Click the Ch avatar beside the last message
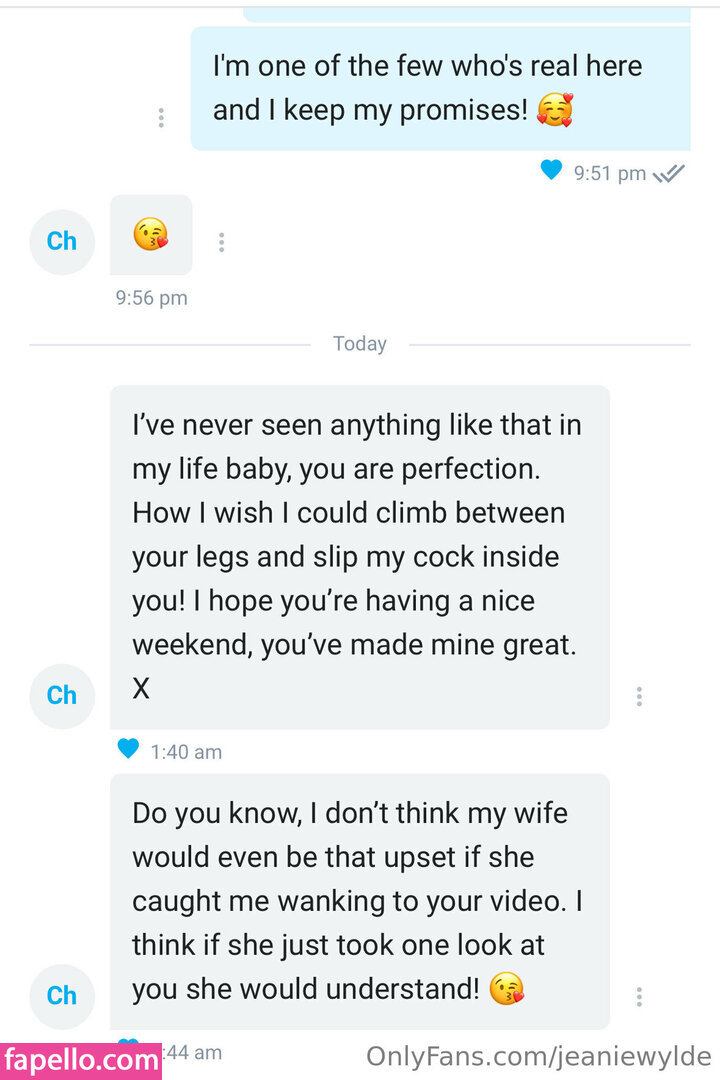720x1080 pixels. (62, 995)
